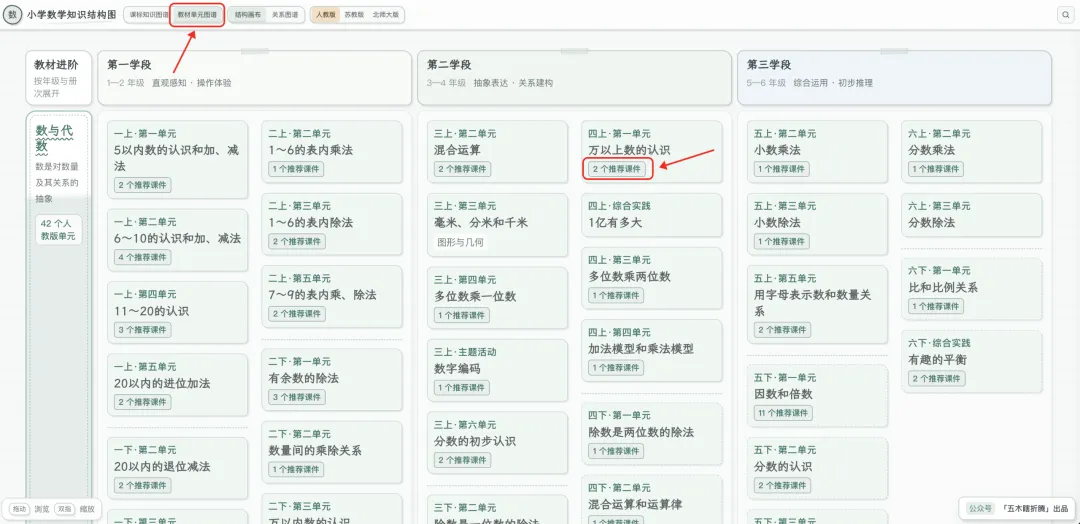Image resolution: width=1080 pixels, height=524 pixels.
Task: Switch to 课标知识图谱 tab
Action: 149,14
